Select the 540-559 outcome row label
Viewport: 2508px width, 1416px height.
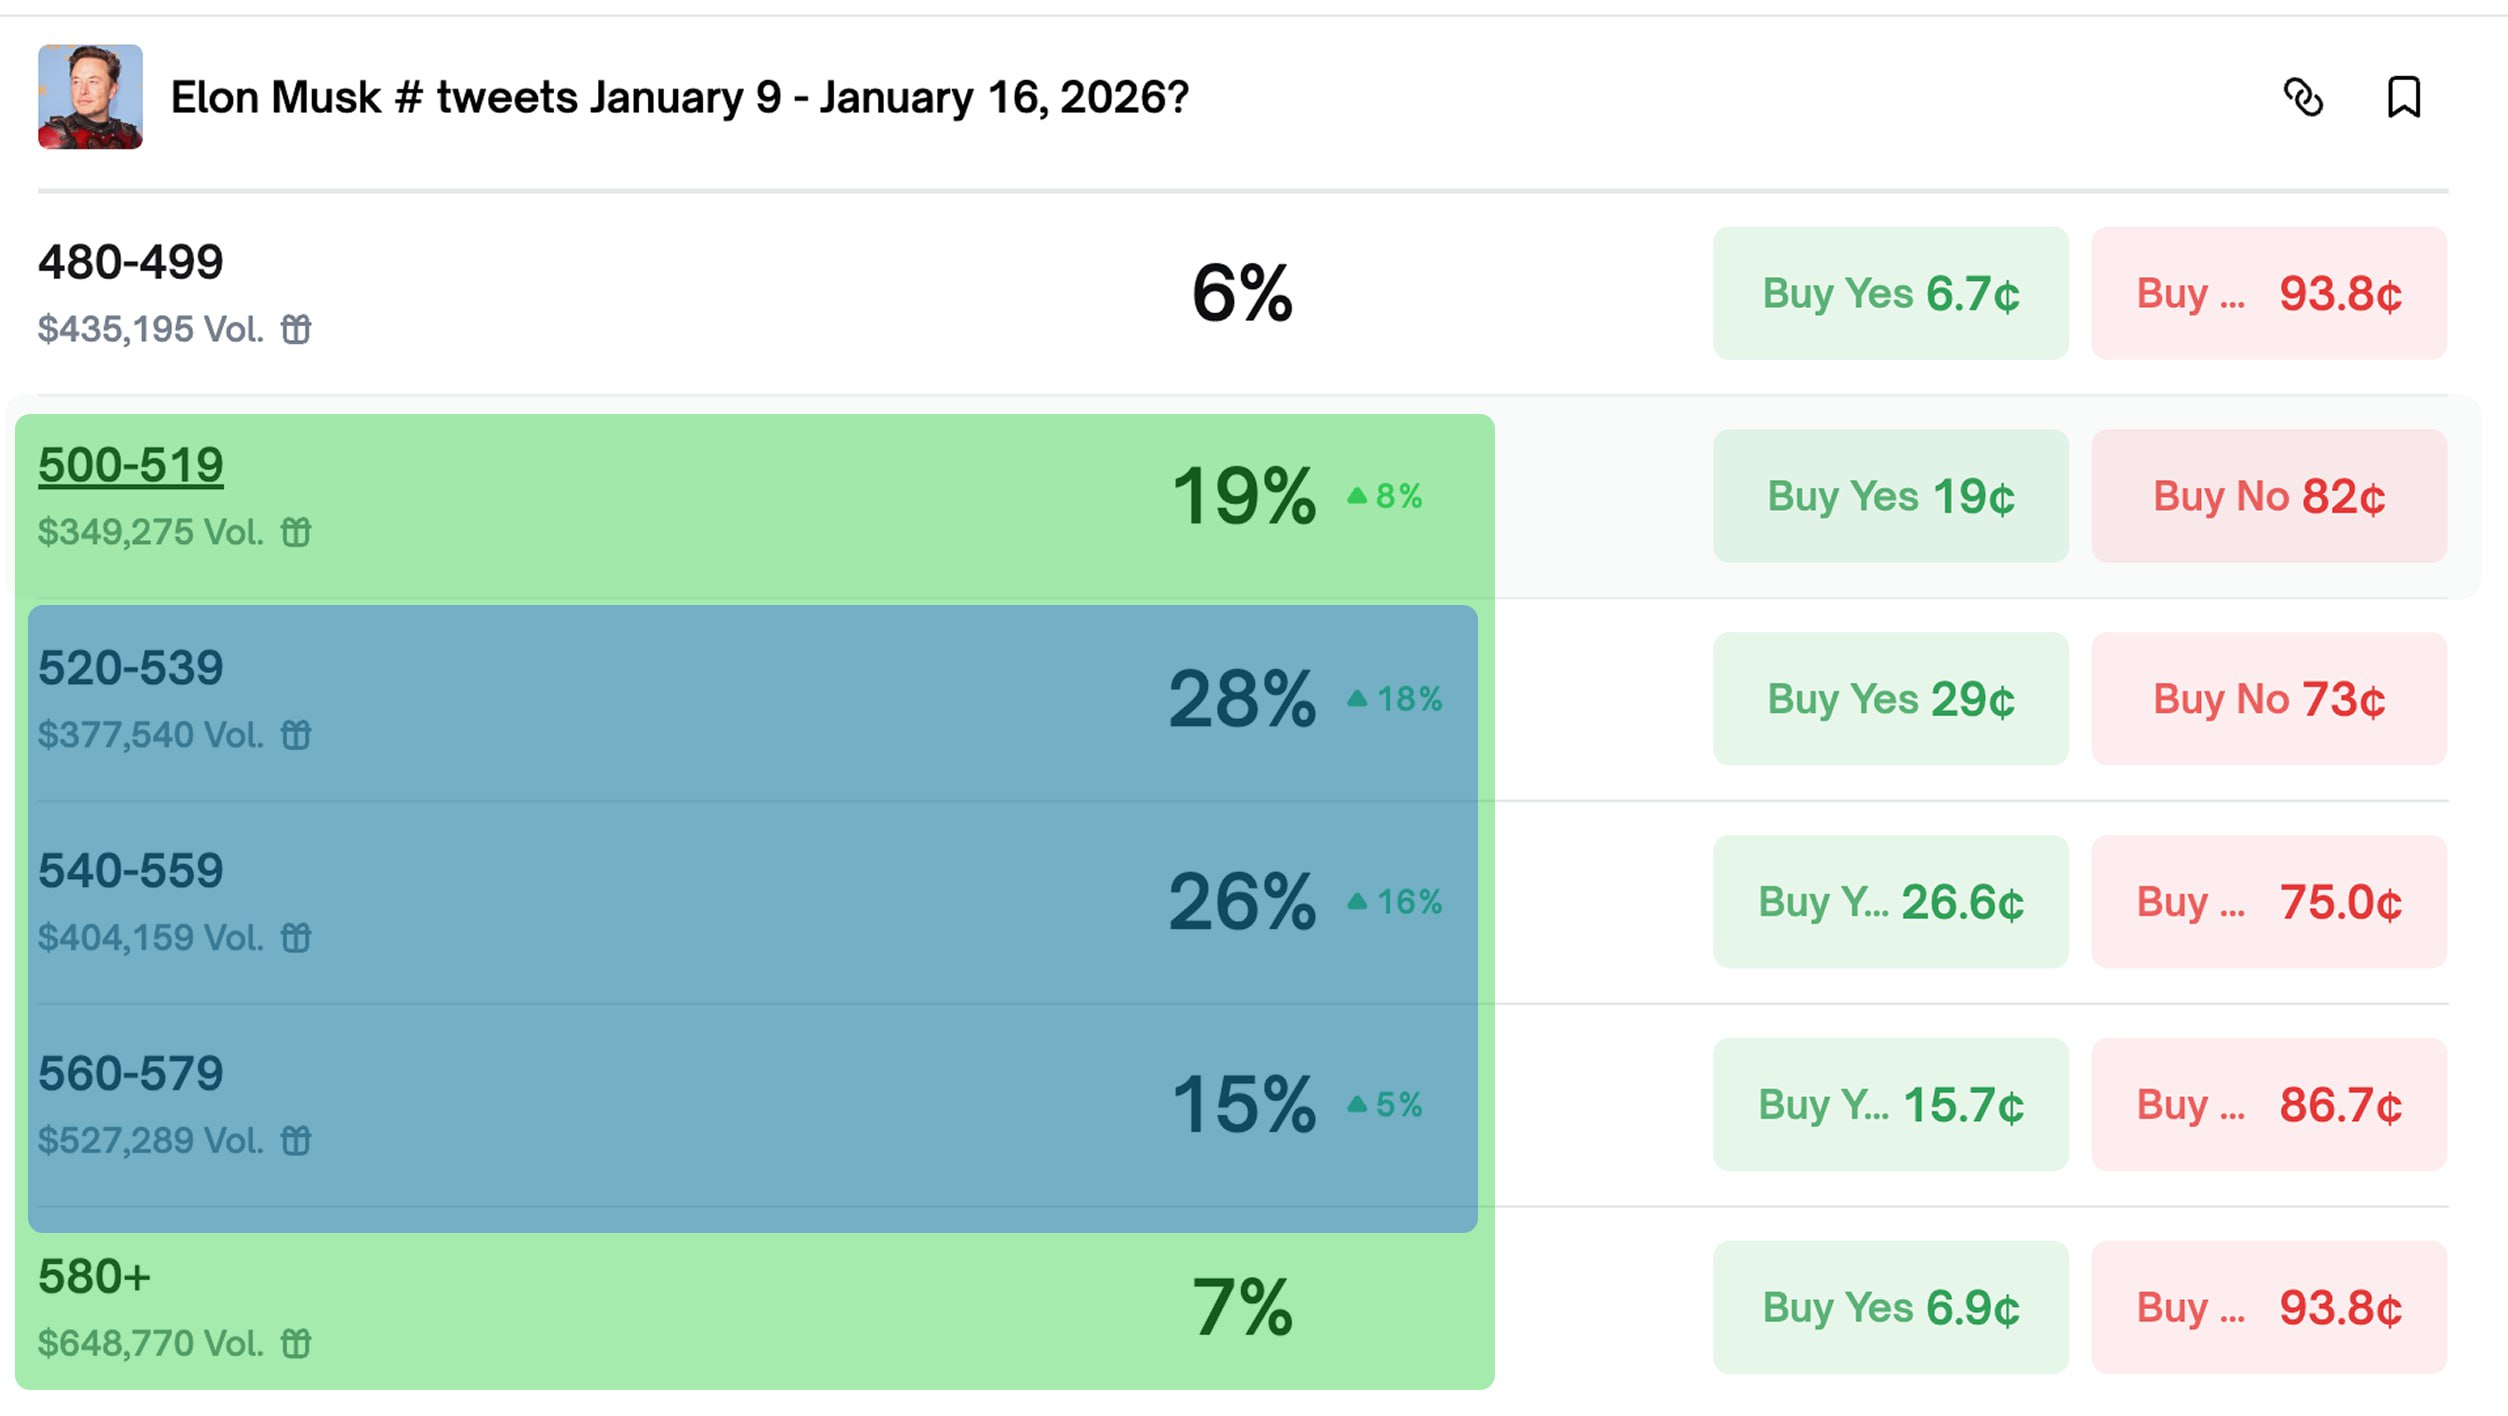[131, 870]
